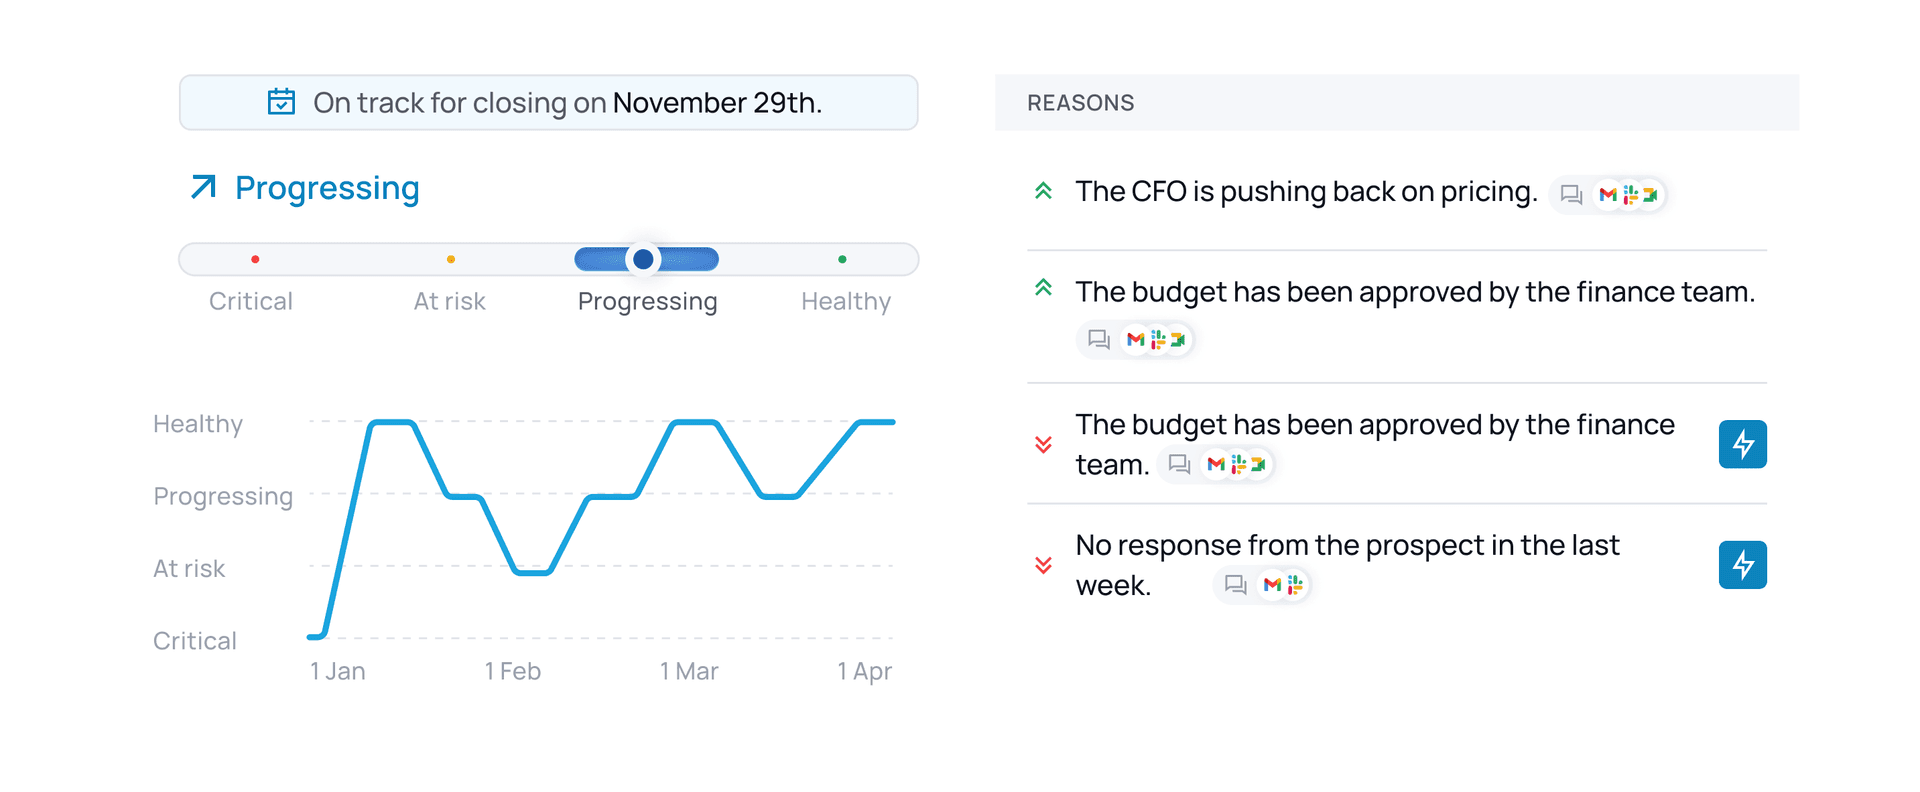Click Slack icon on No response reason
The image size is (1920, 792).
pos(1295,585)
